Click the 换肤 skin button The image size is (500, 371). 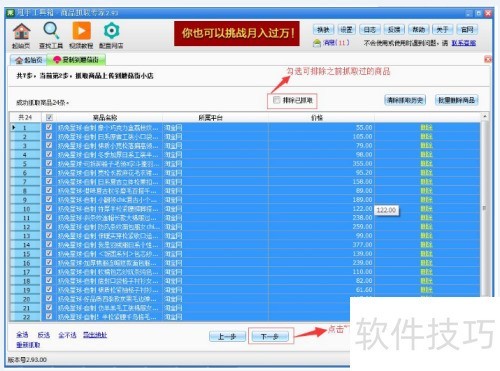click(323, 29)
